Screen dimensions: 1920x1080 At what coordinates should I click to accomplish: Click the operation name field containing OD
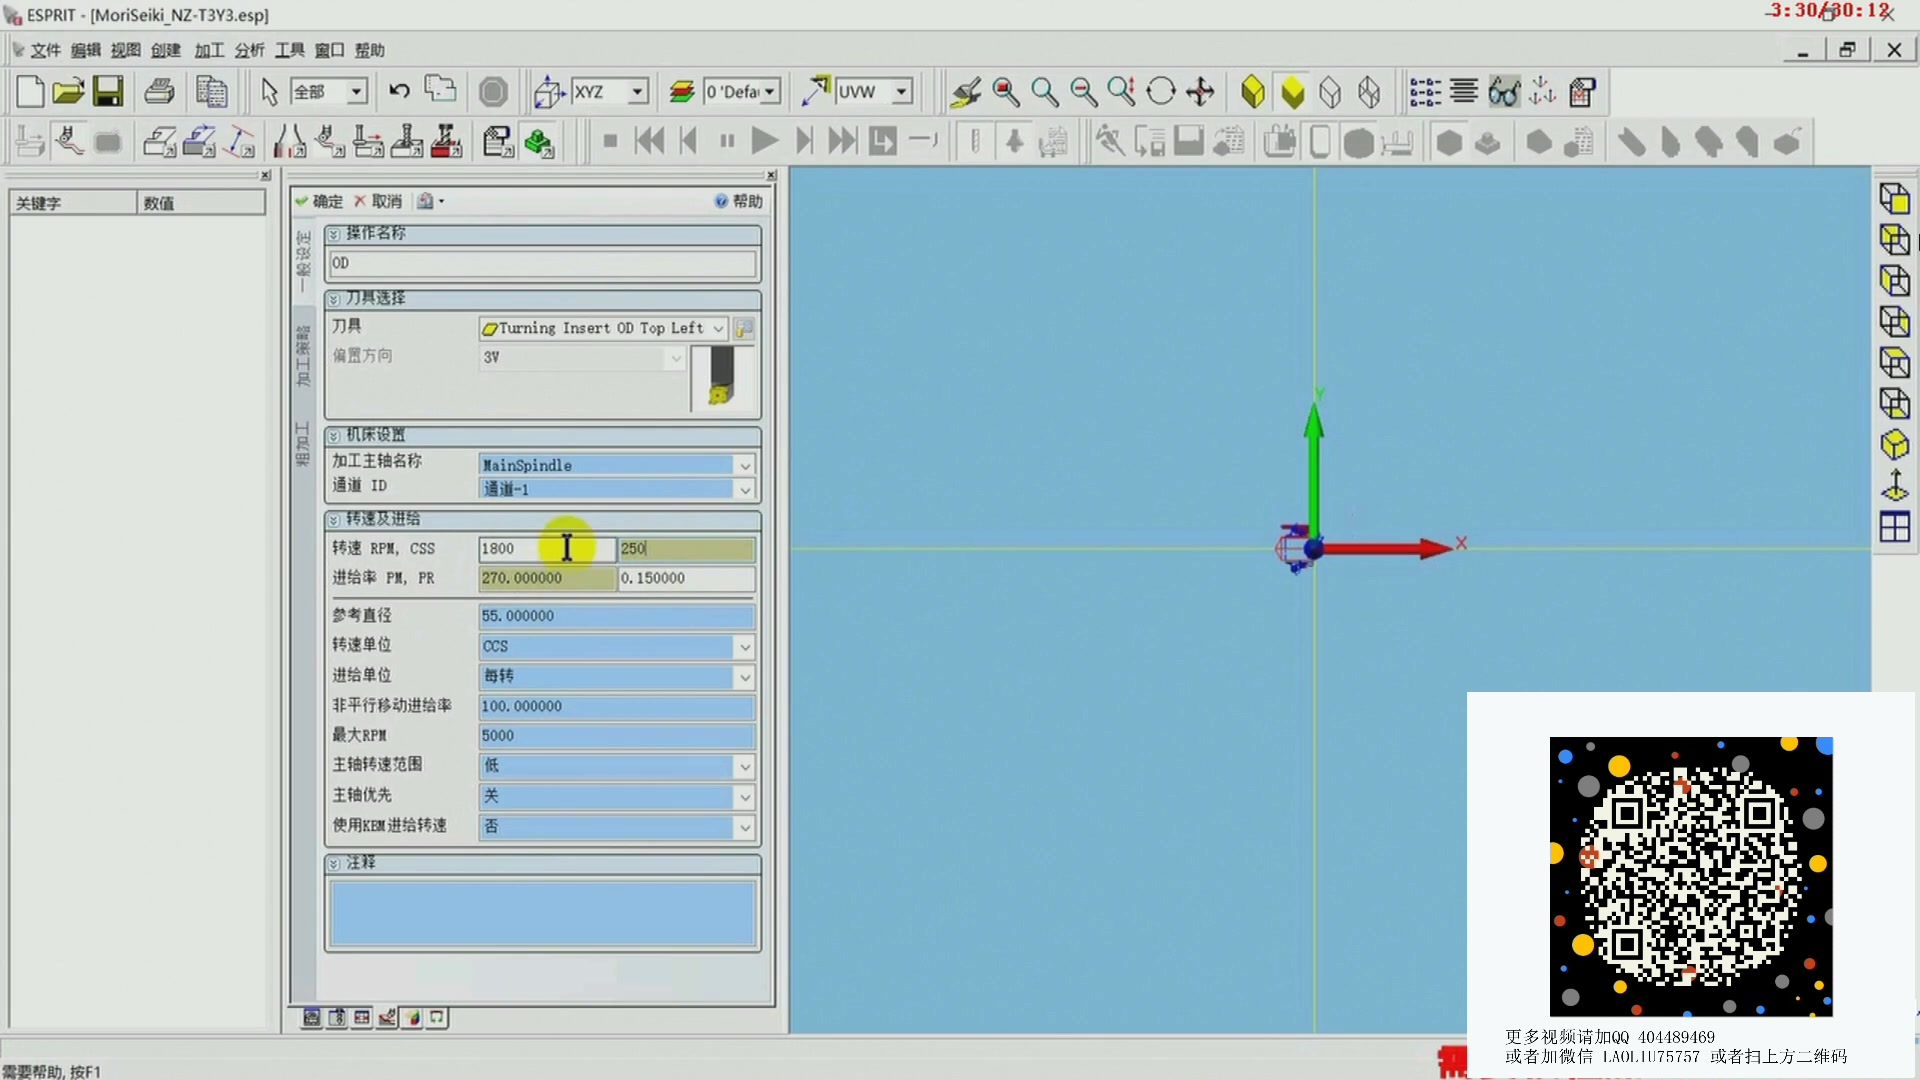pos(542,263)
